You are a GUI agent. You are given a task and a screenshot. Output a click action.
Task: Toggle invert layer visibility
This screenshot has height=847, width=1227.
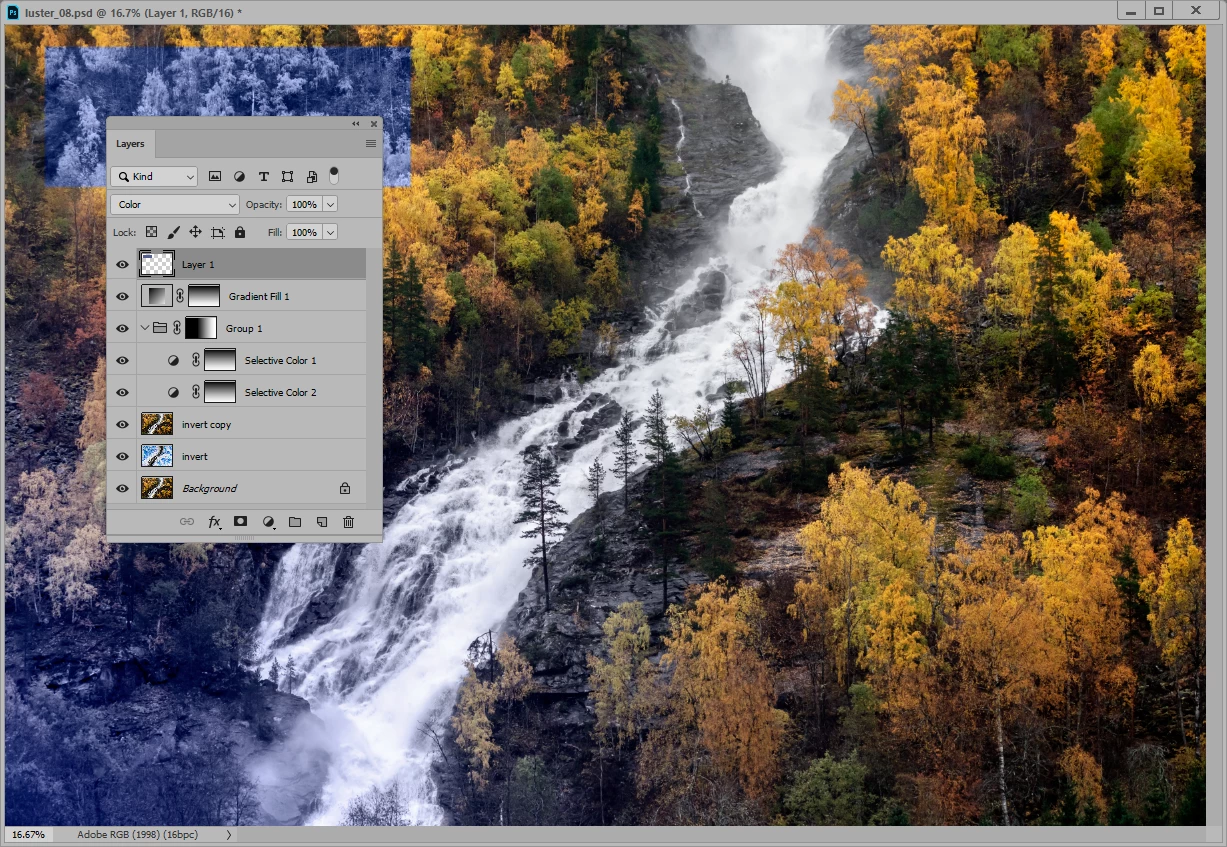pos(122,457)
